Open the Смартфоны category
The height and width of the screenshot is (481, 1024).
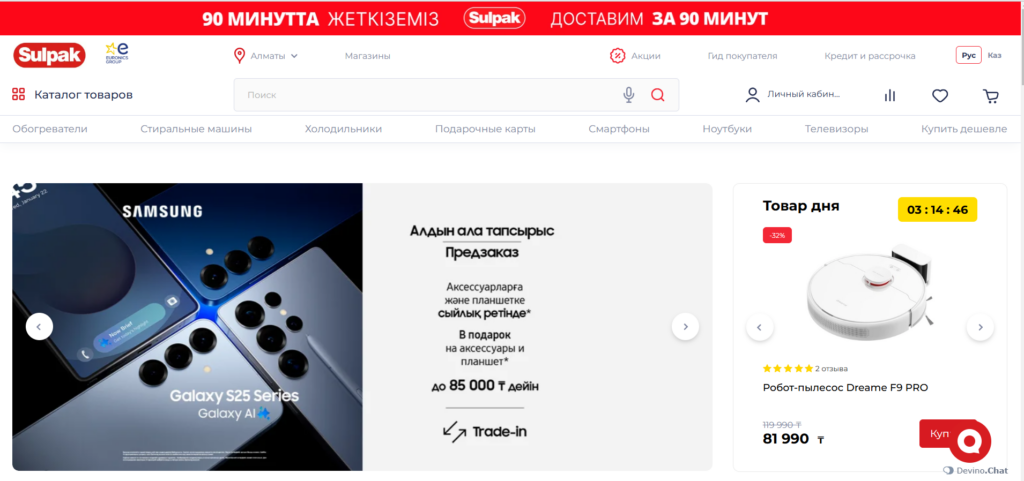[x=619, y=129]
